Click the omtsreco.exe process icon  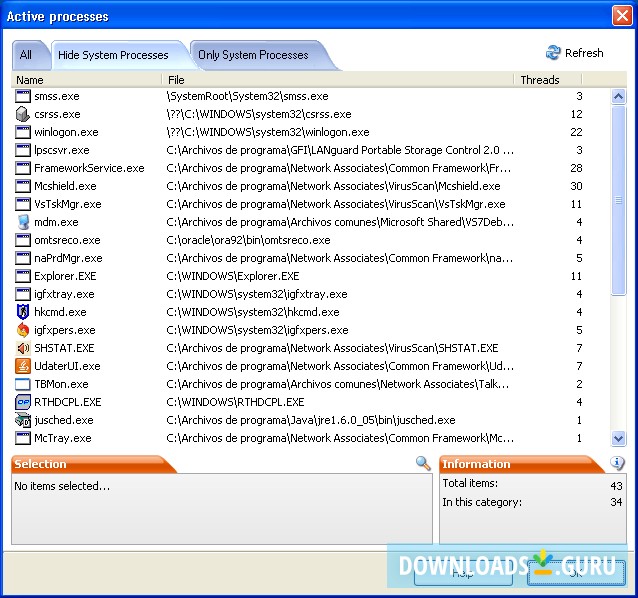click(x=23, y=240)
